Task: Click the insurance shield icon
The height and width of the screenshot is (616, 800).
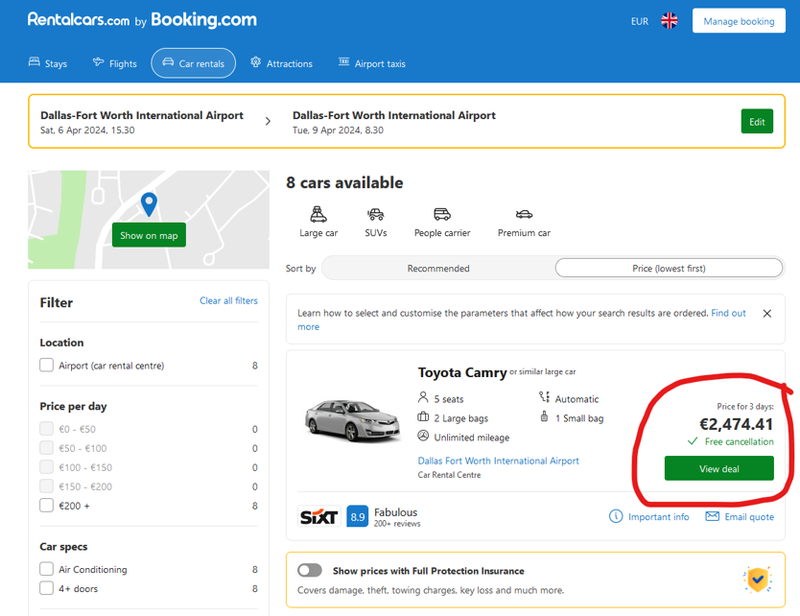Action: pyautogui.click(x=758, y=579)
